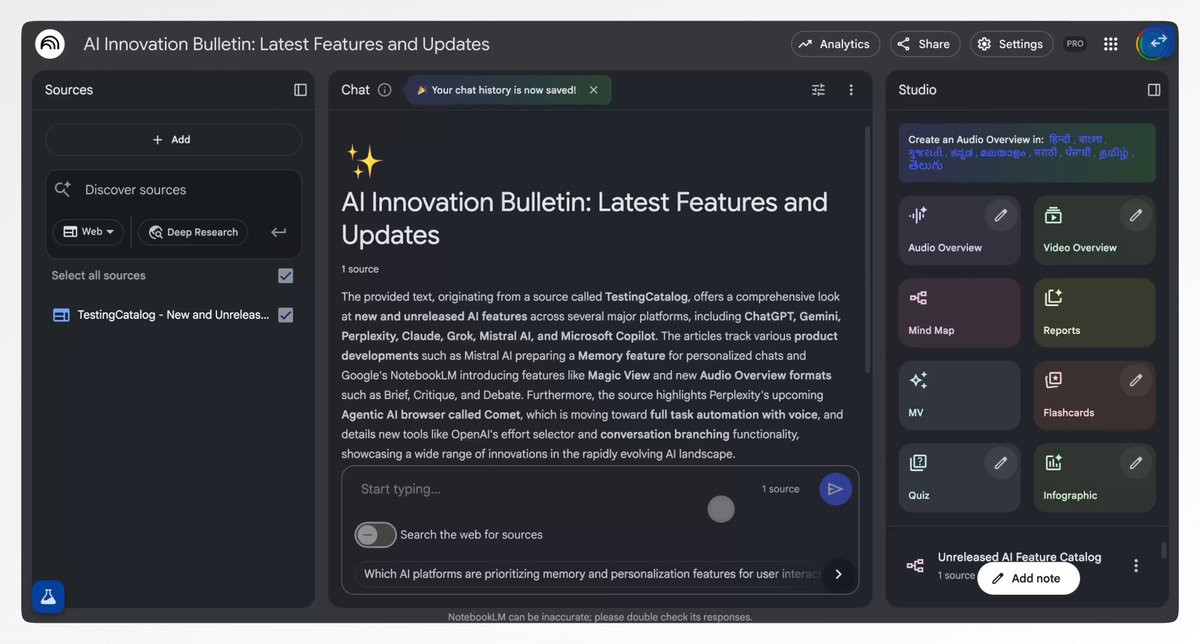Customize Video Overview with pencil icon
1200x644 pixels.
(1135, 215)
